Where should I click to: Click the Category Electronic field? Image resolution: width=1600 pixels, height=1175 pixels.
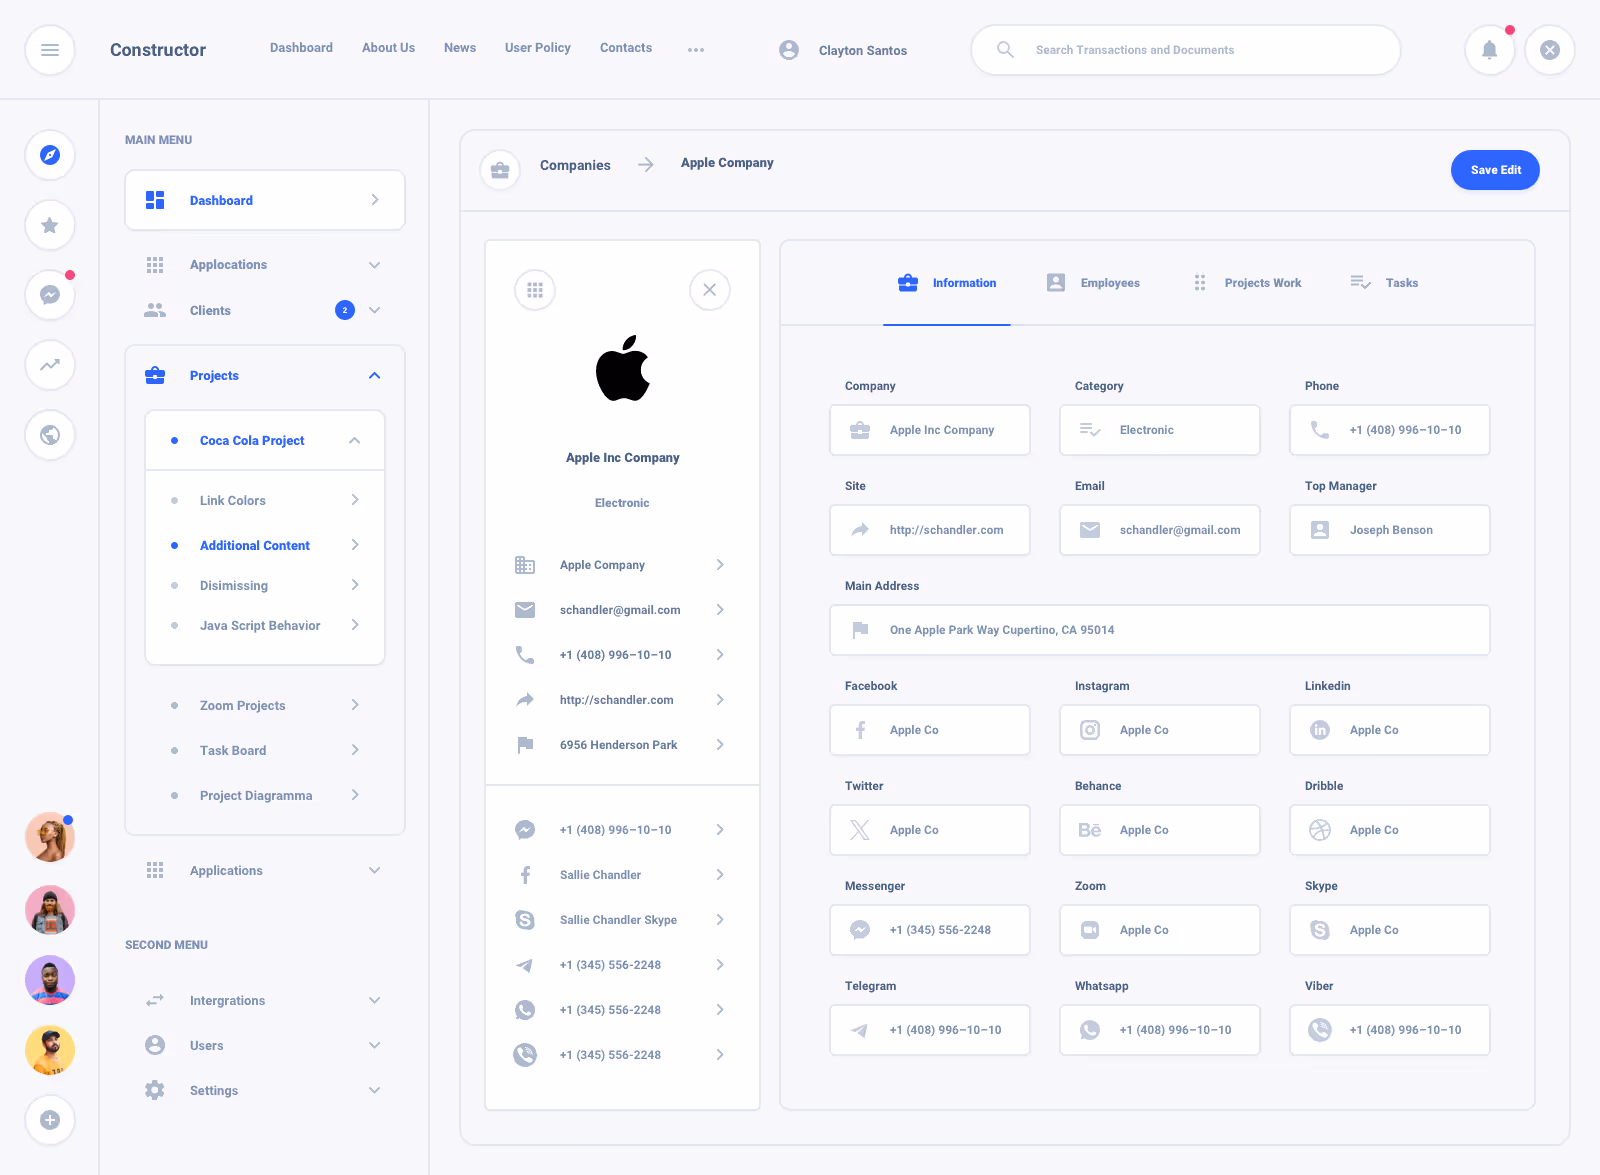click(1160, 430)
